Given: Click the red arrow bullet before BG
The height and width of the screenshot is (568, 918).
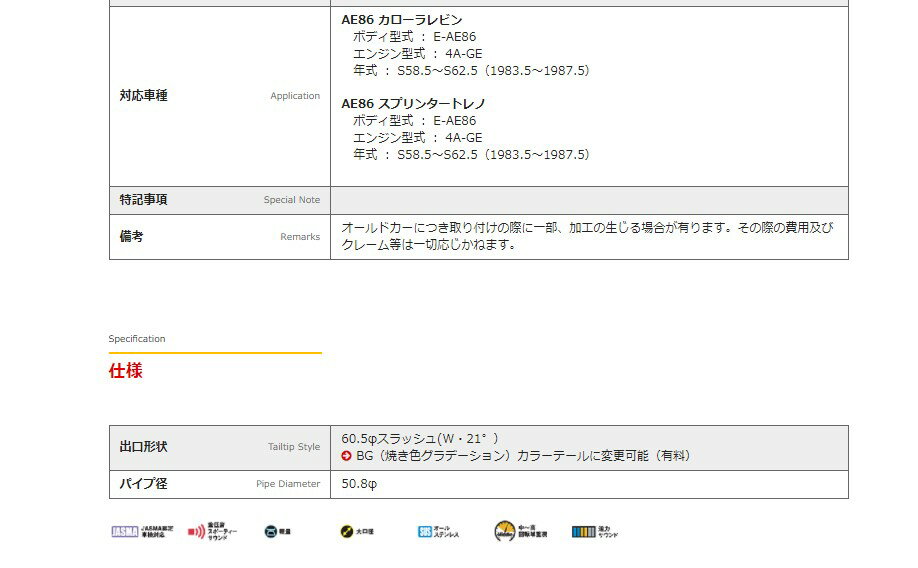Looking at the screenshot, I should [347, 456].
